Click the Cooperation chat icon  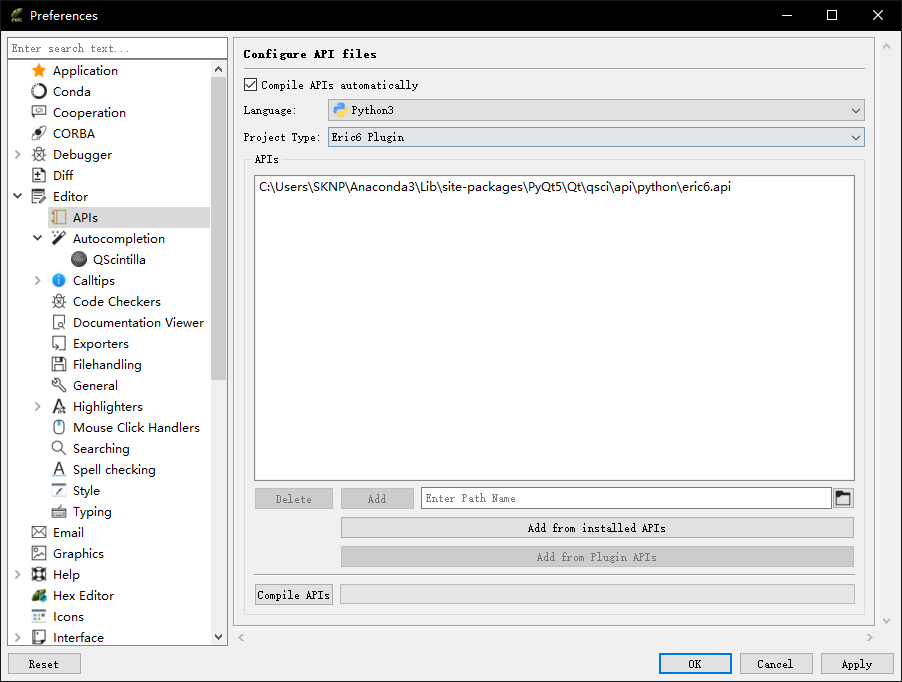click(x=39, y=113)
